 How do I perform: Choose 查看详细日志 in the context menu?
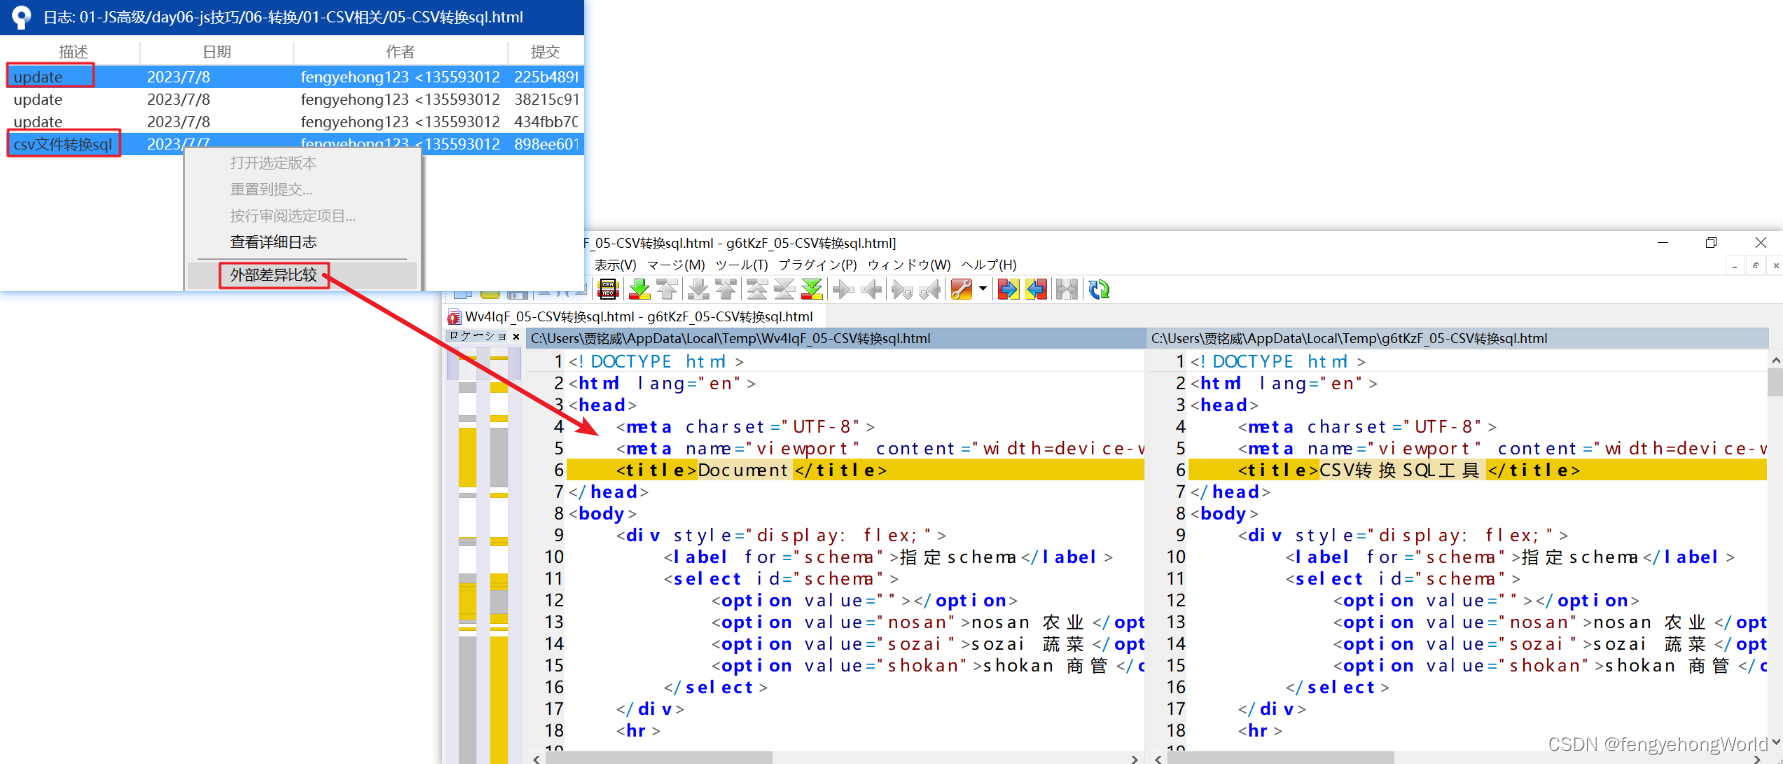click(x=273, y=242)
